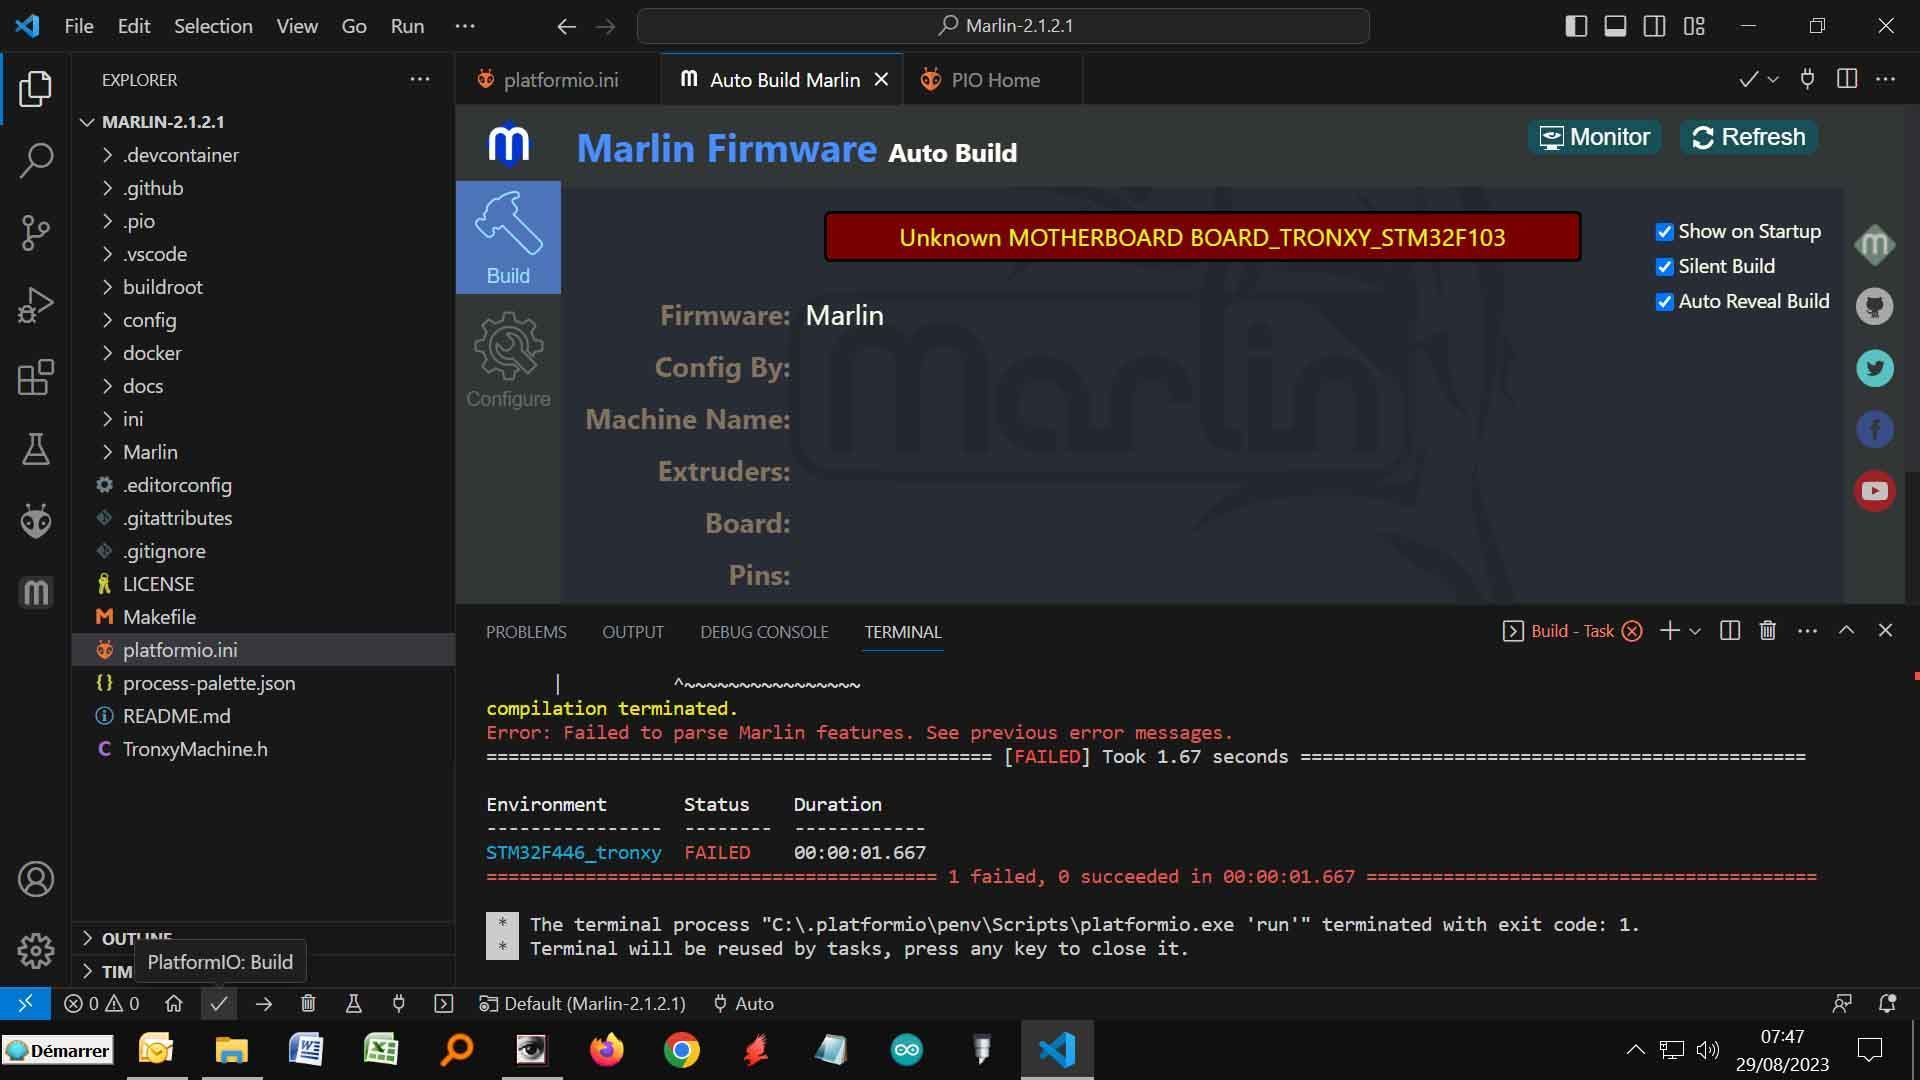Close the Auto Build Marlin tab
Viewport: 1920px width, 1080px height.
coord(881,79)
